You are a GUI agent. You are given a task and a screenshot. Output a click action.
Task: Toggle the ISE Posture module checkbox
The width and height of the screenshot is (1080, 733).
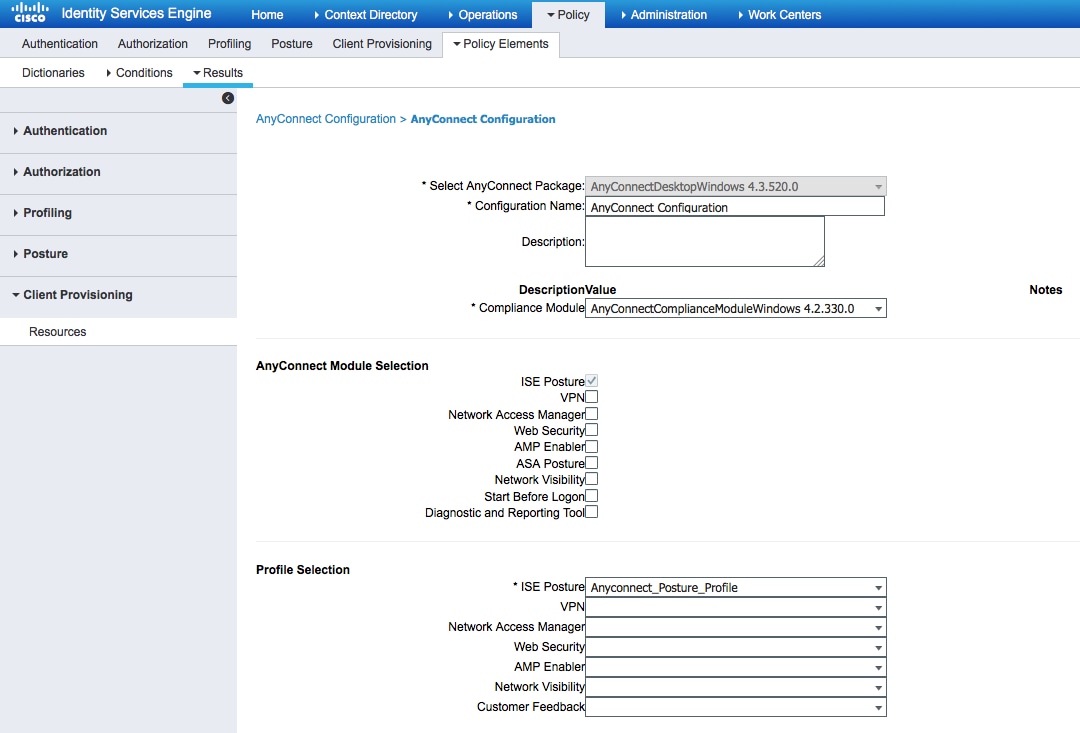[x=592, y=380]
